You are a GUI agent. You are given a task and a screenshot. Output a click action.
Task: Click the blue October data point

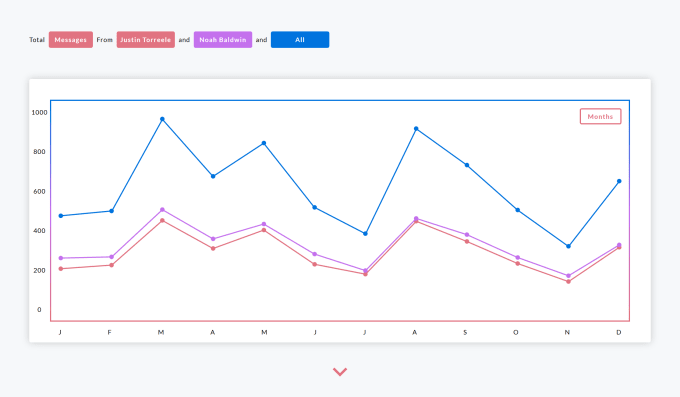(x=517, y=210)
